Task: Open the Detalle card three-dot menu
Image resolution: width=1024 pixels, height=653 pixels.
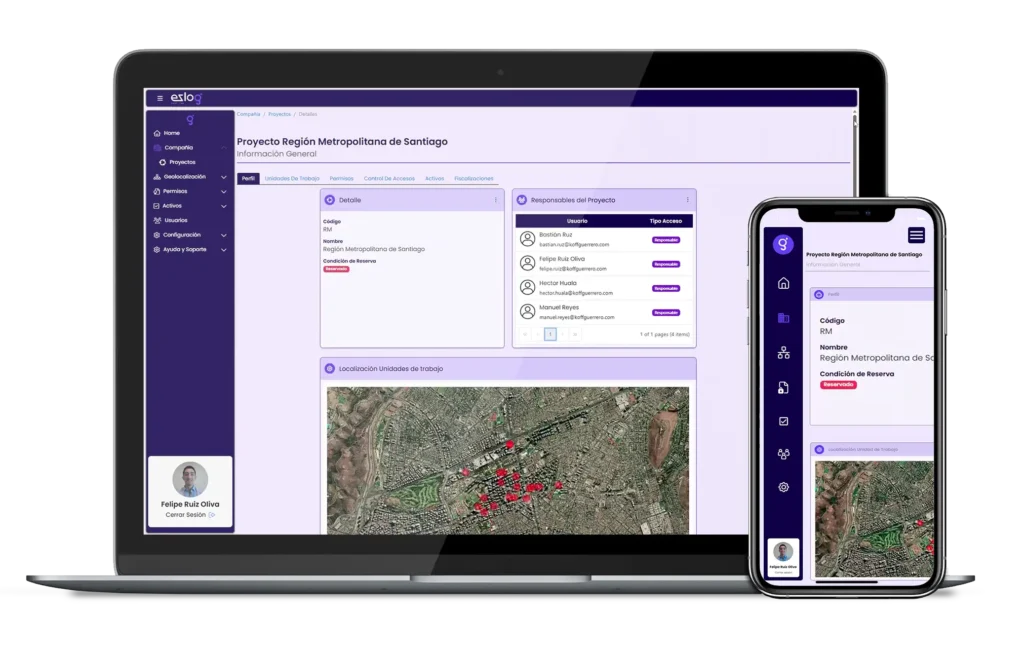Action: [495, 200]
